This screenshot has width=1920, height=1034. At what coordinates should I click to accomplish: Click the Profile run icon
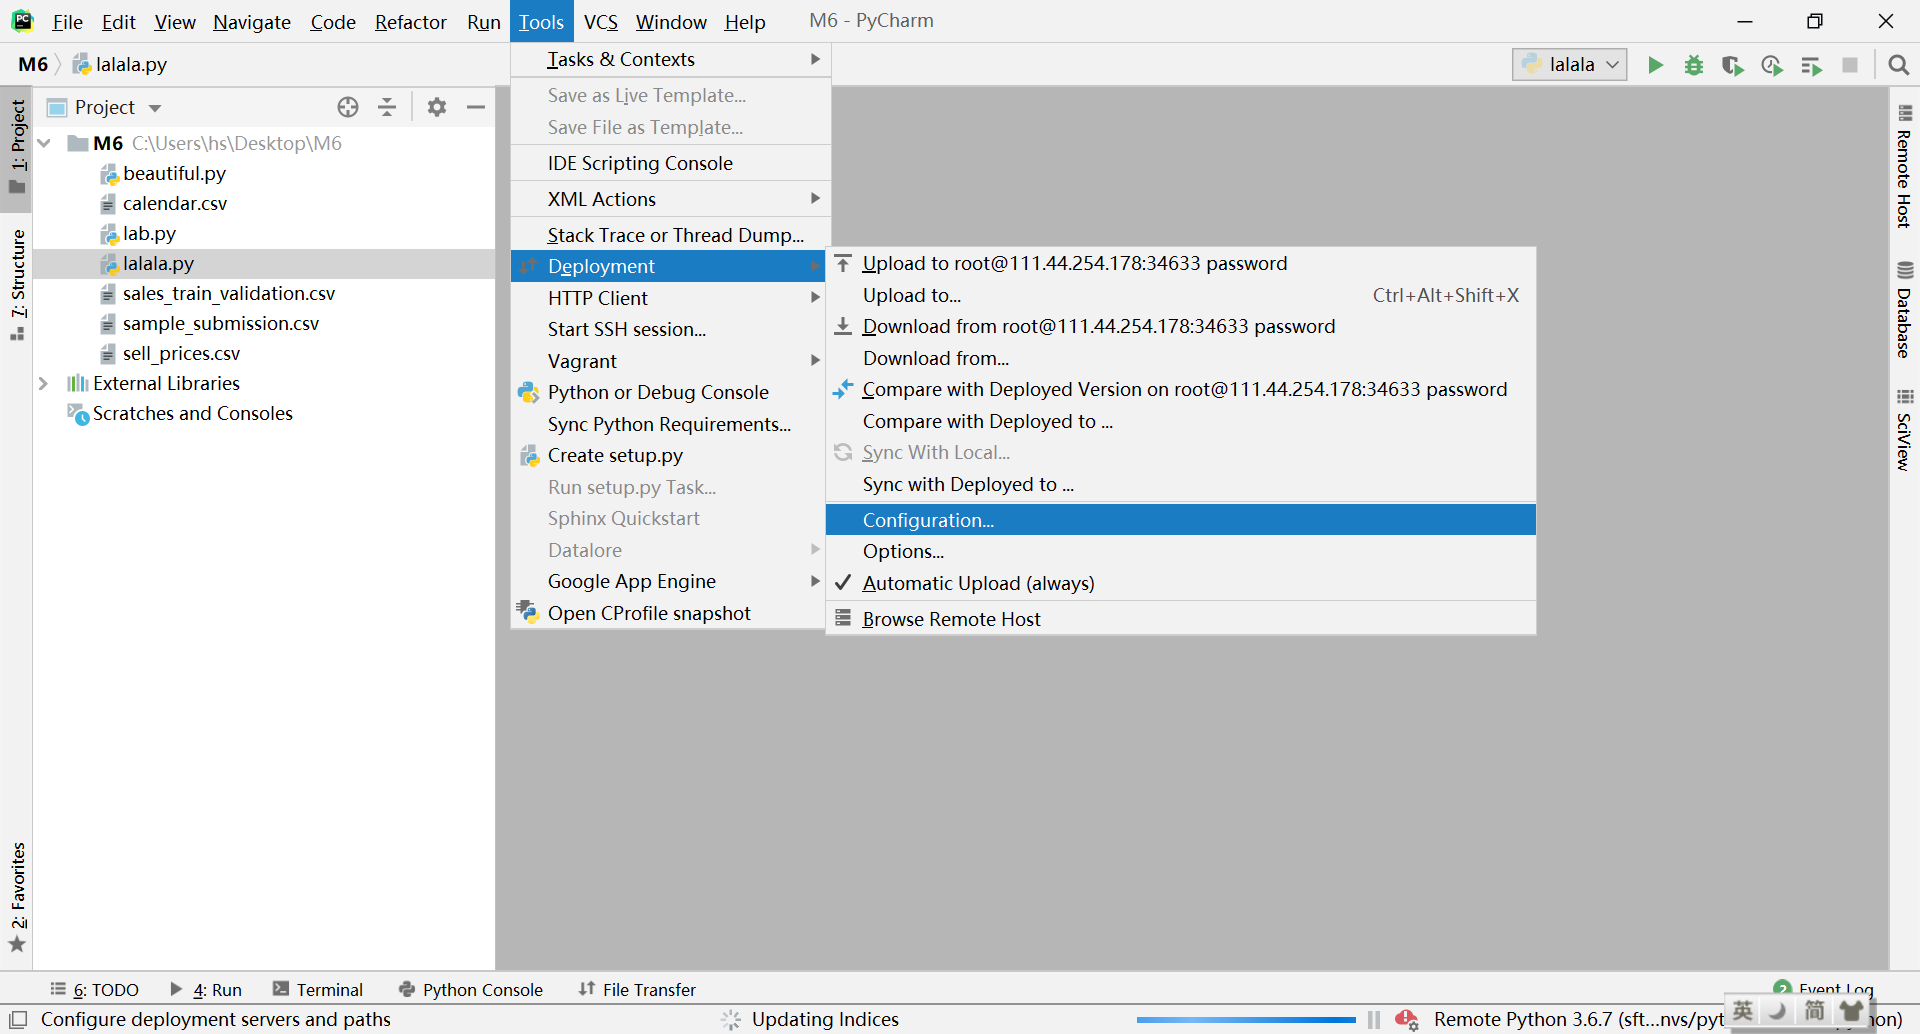pyautogui.click(x=1772, y=65)
